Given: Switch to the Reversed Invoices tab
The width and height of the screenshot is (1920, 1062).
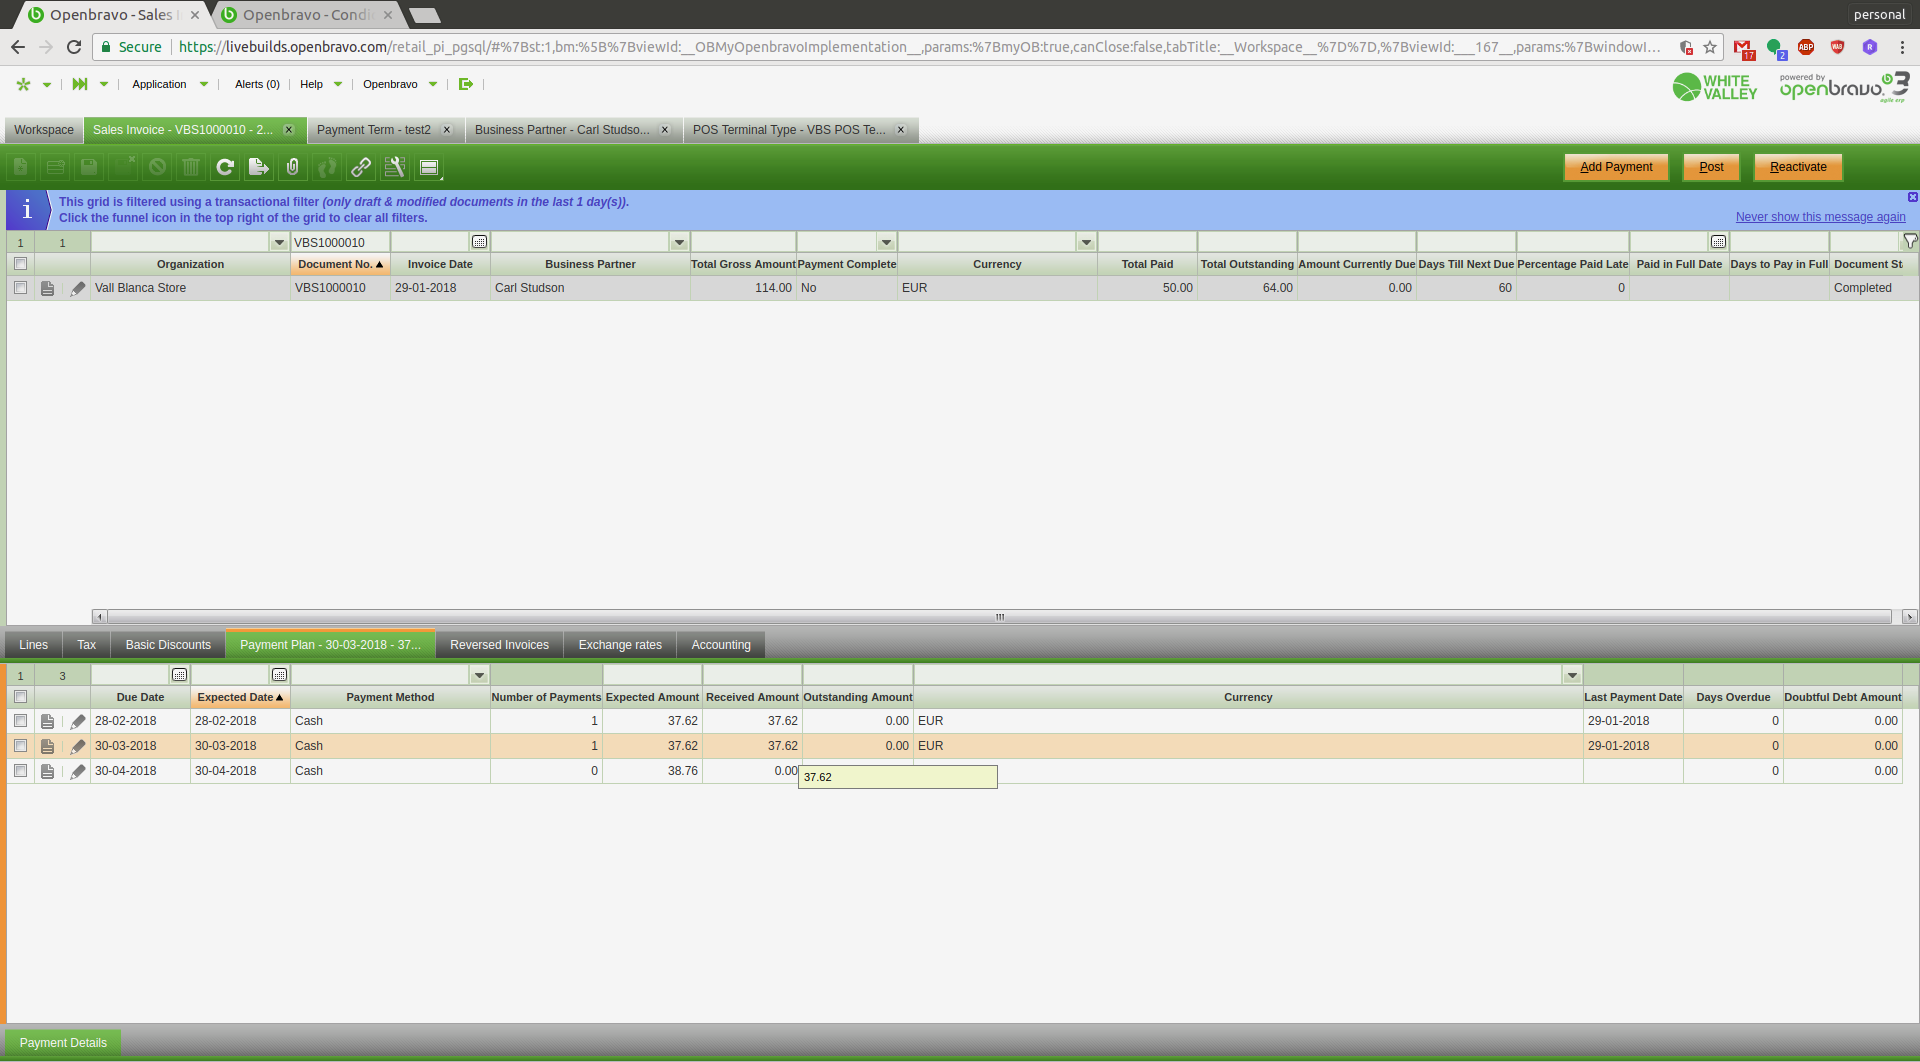Looking at the screenshot, I should [x=499, y=645].
